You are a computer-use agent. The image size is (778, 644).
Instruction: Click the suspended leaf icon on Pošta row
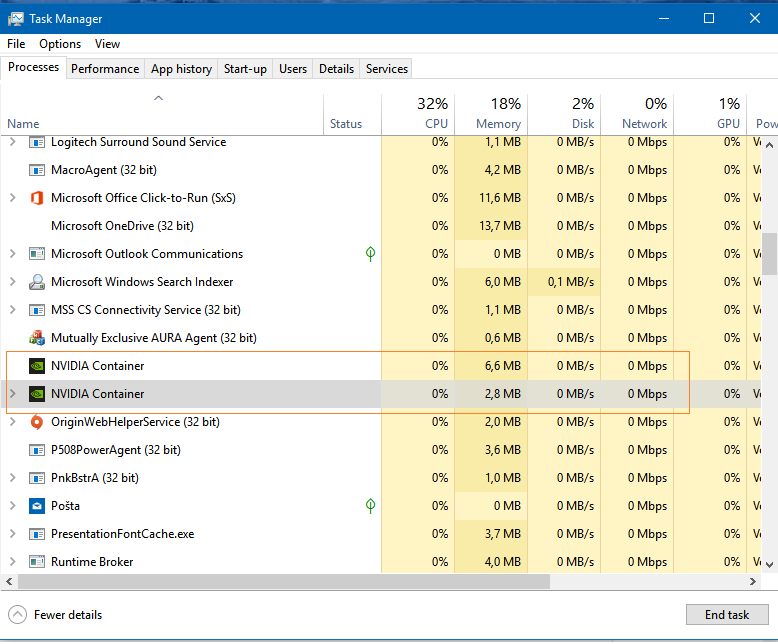click(370, 506)
